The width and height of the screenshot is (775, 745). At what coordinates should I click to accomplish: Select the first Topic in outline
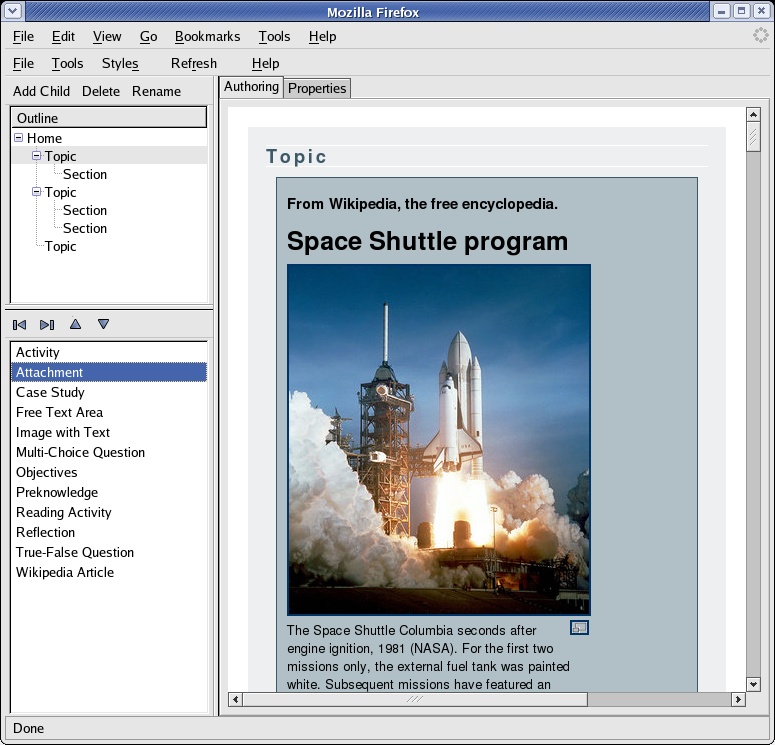[x=60, y=156]
